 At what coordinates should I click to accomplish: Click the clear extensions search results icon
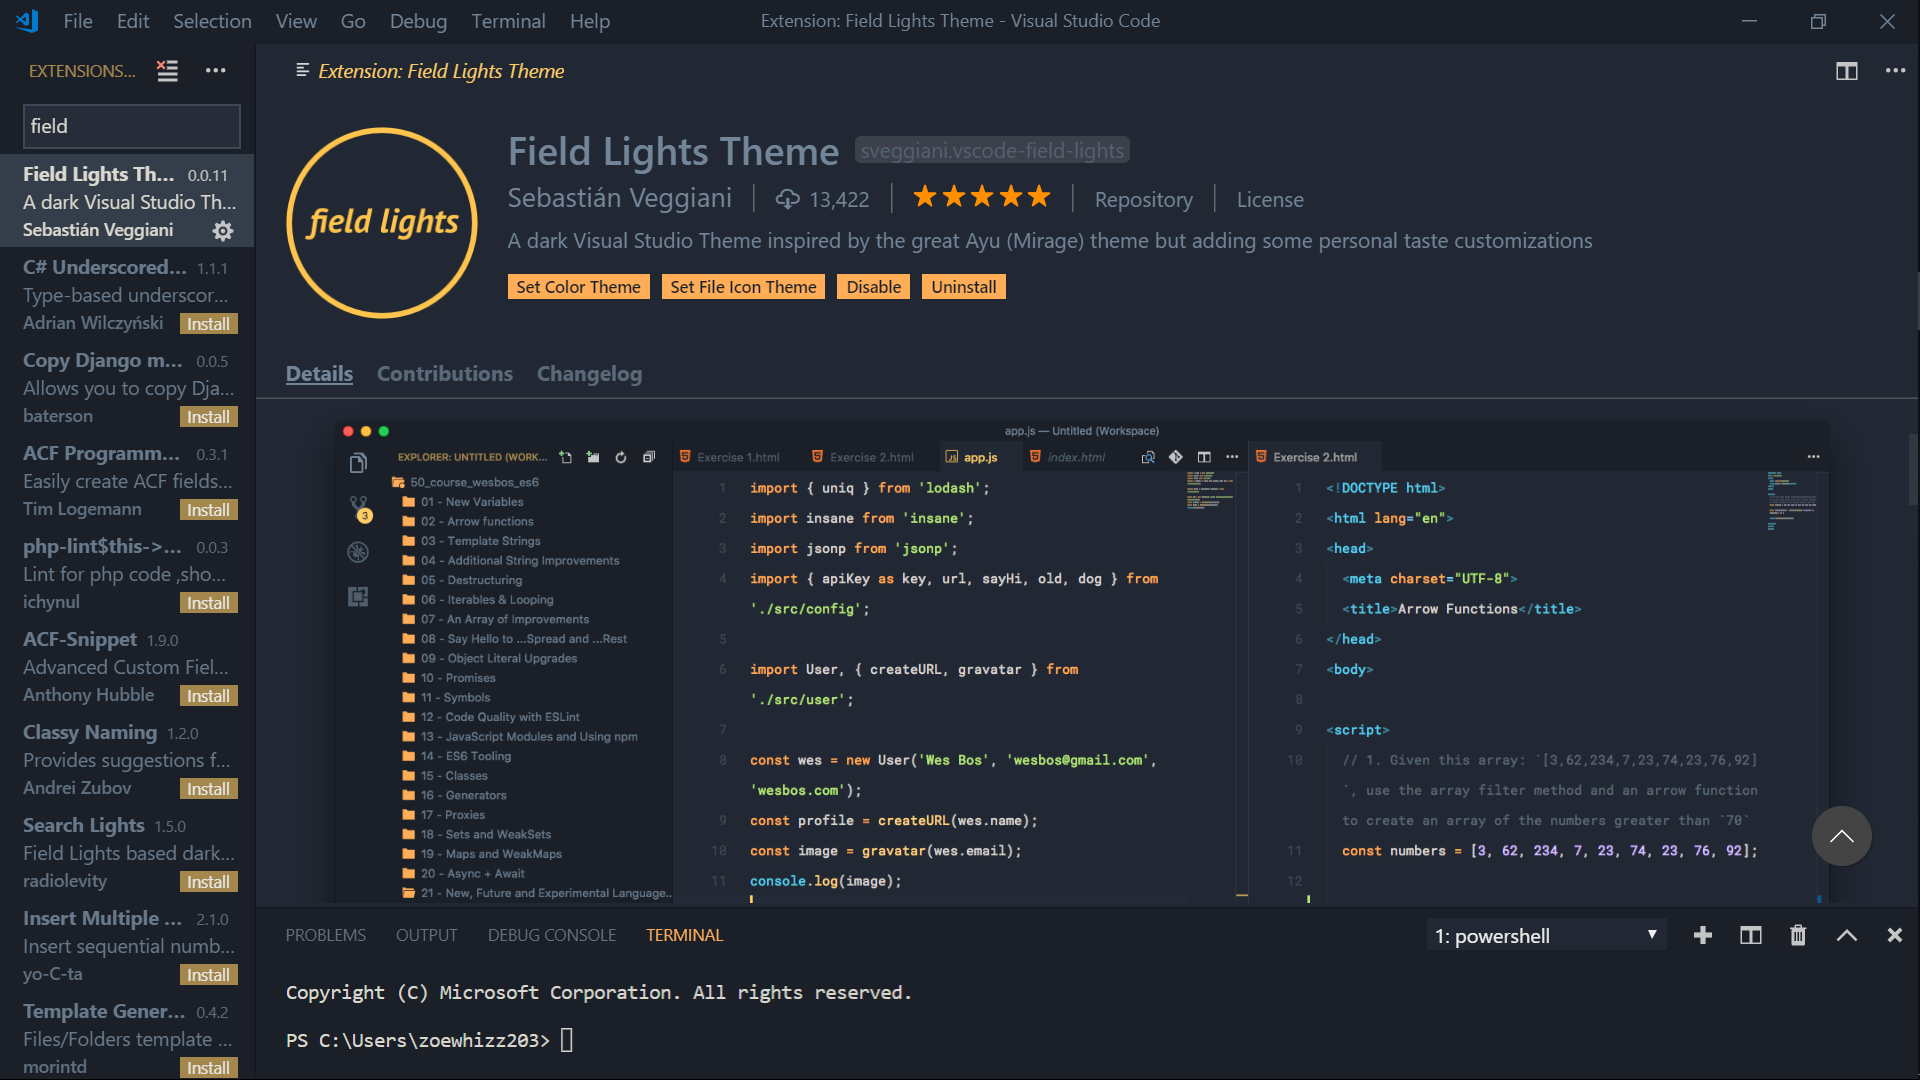[167, 71]
